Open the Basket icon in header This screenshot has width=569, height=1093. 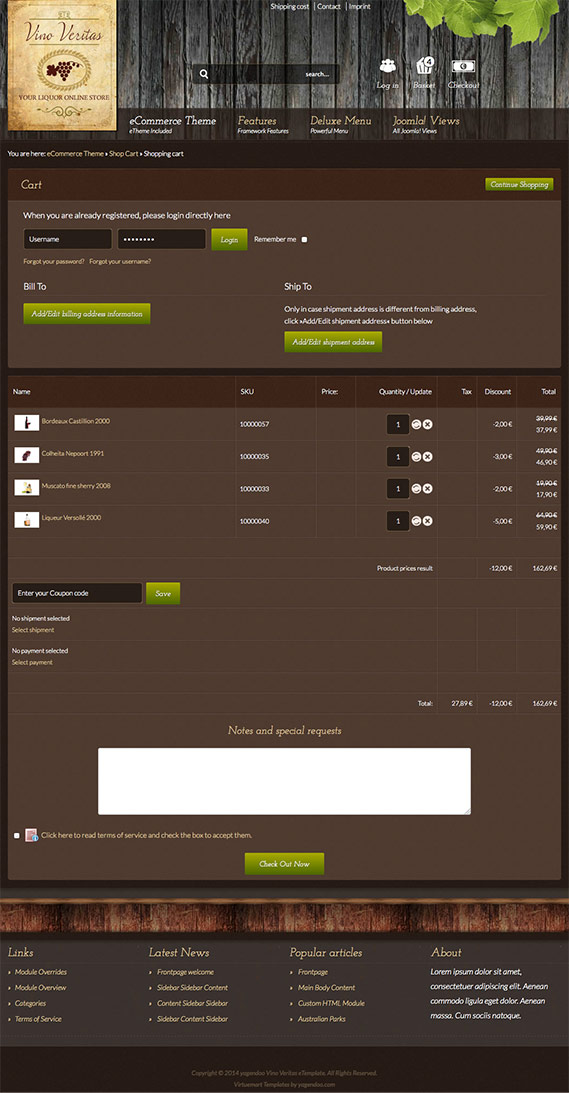tap(425, 66)
